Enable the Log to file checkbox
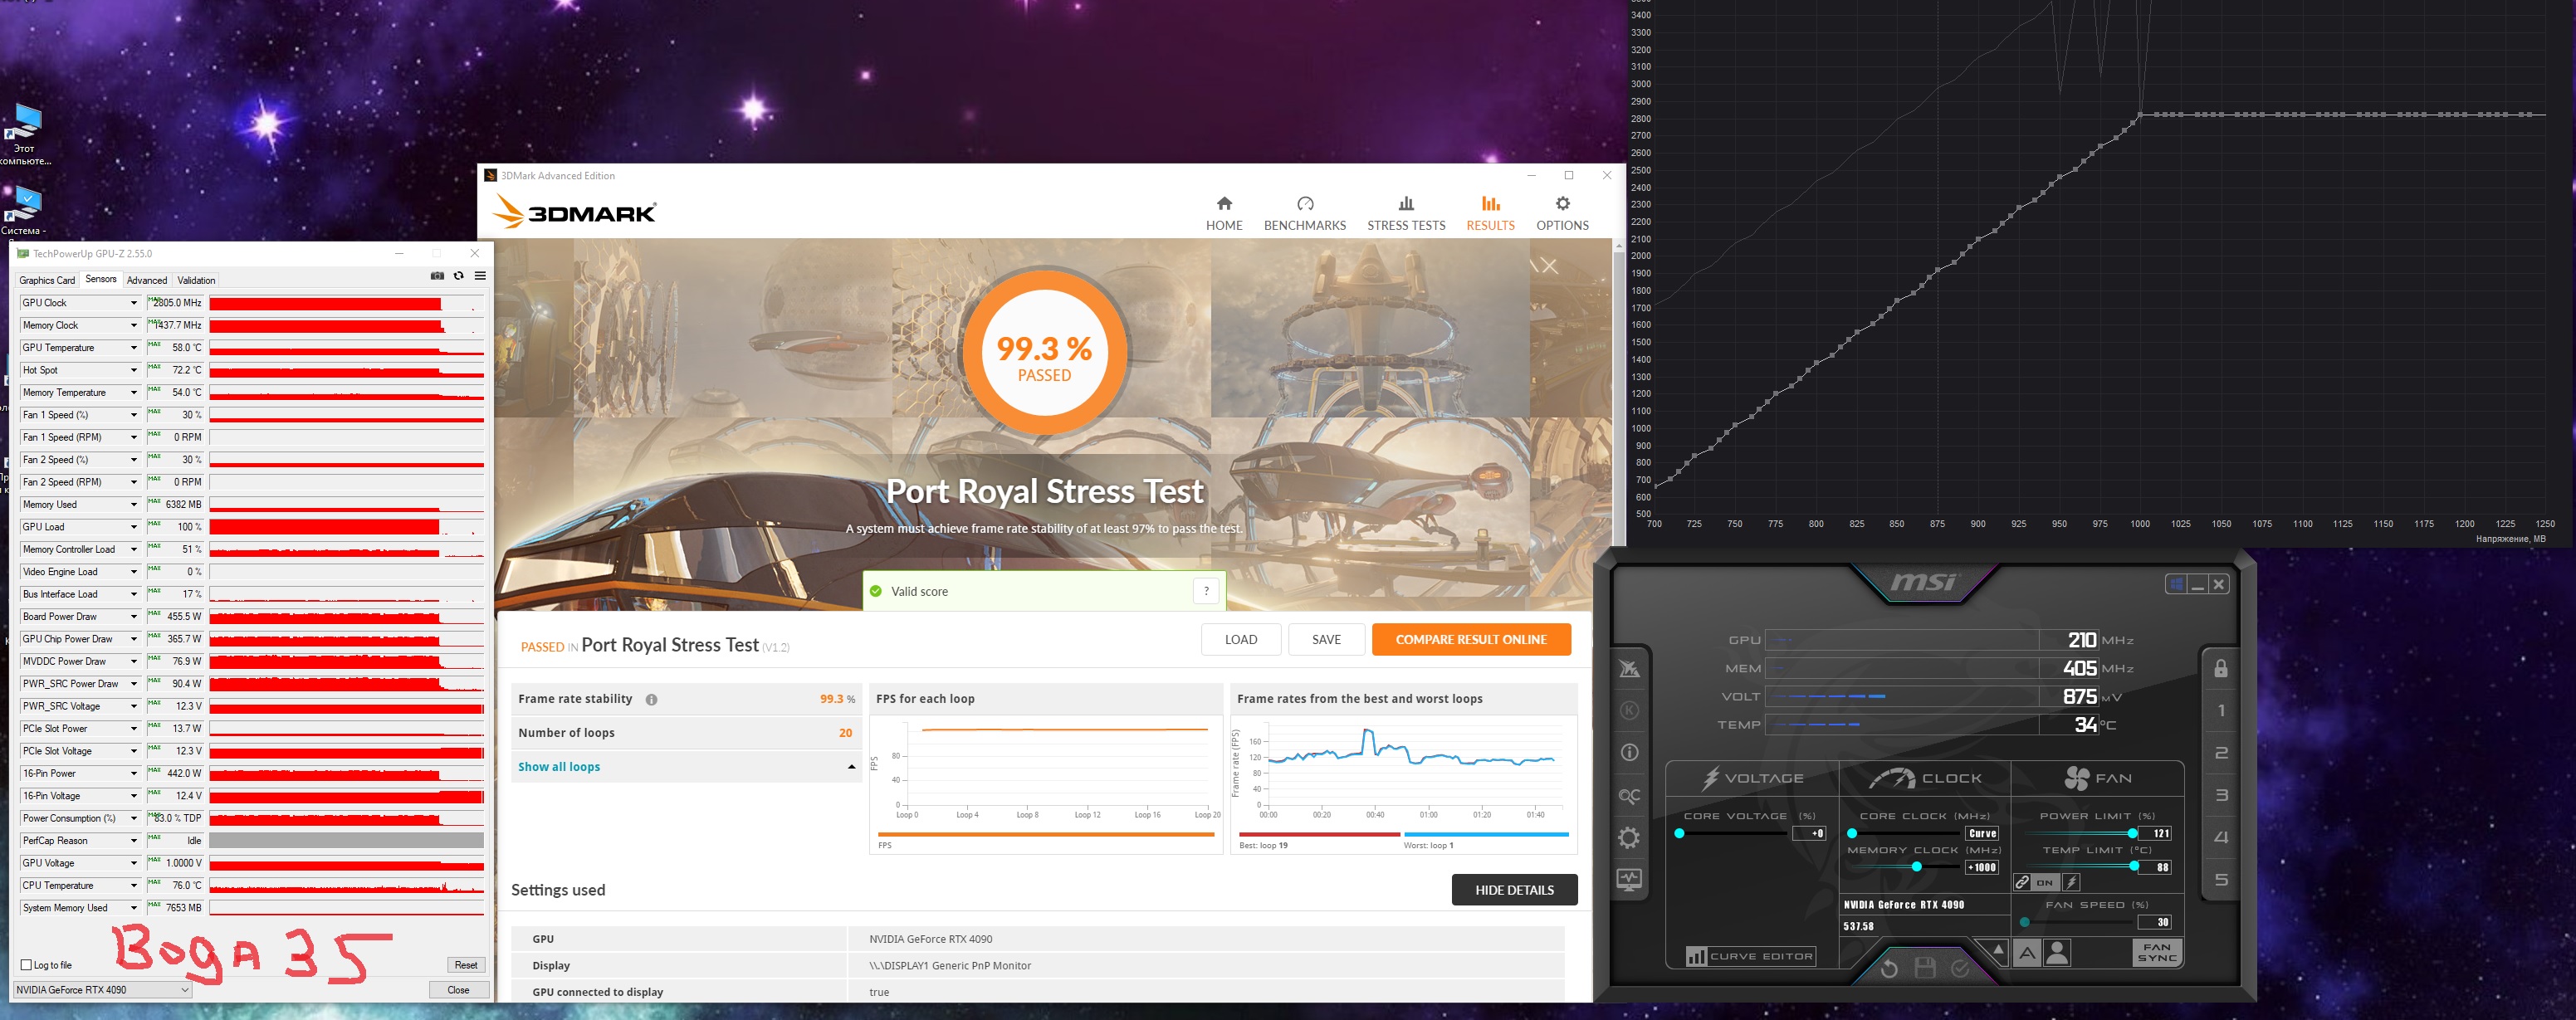This screenshot has width=2576, height=1020. pos(27,965)
